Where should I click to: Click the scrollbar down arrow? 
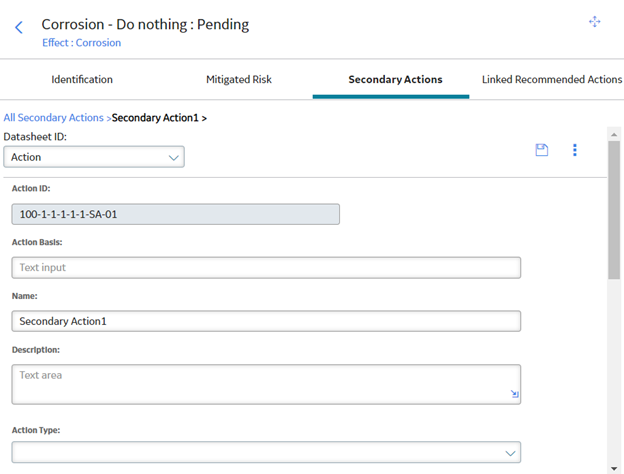click(x=614, y=468)
